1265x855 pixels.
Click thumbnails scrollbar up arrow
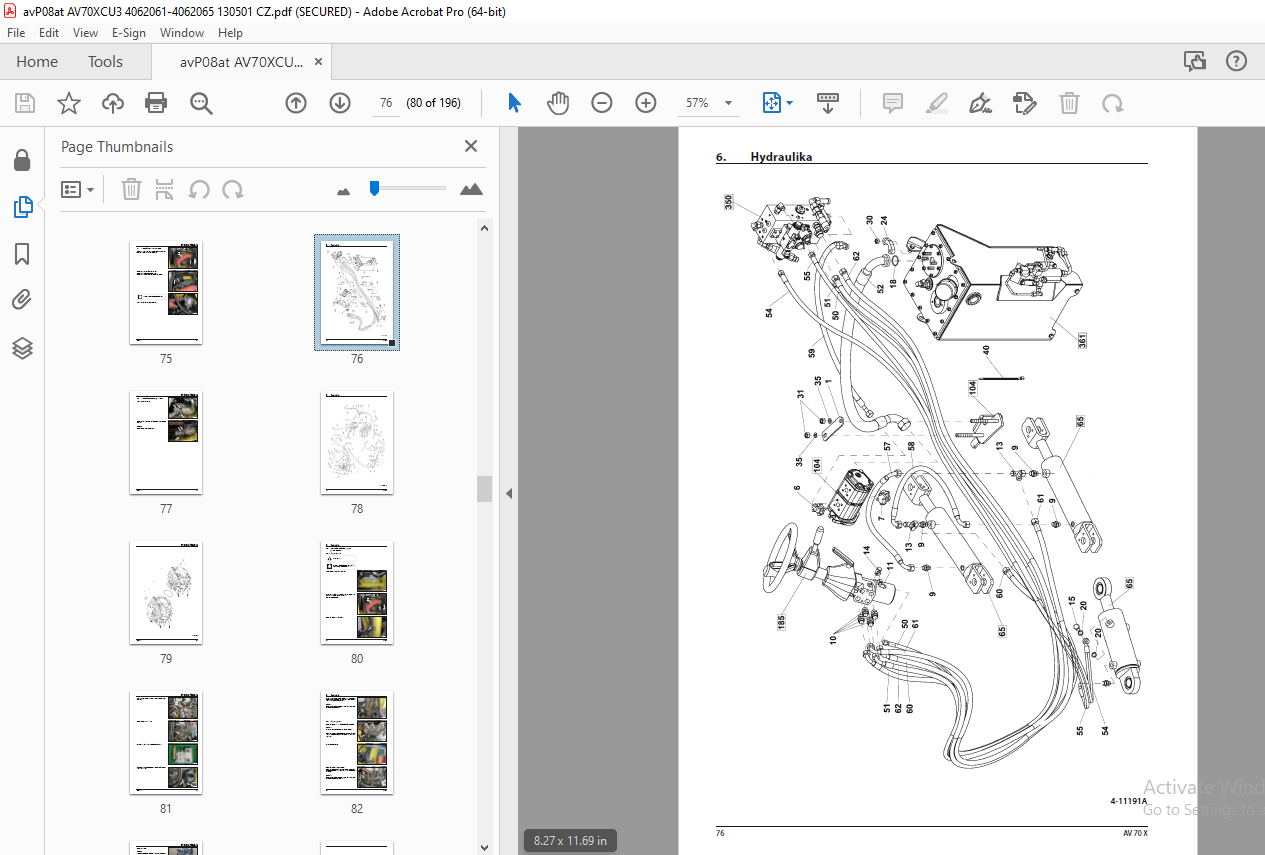[x=484, y=227]
